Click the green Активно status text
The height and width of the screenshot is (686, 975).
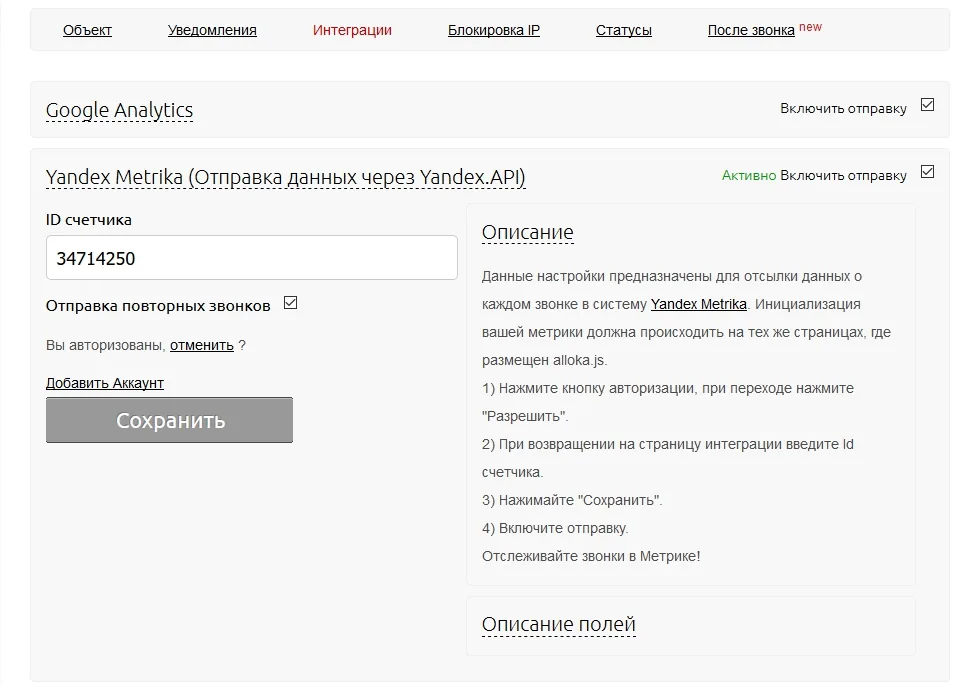[749, 175]
